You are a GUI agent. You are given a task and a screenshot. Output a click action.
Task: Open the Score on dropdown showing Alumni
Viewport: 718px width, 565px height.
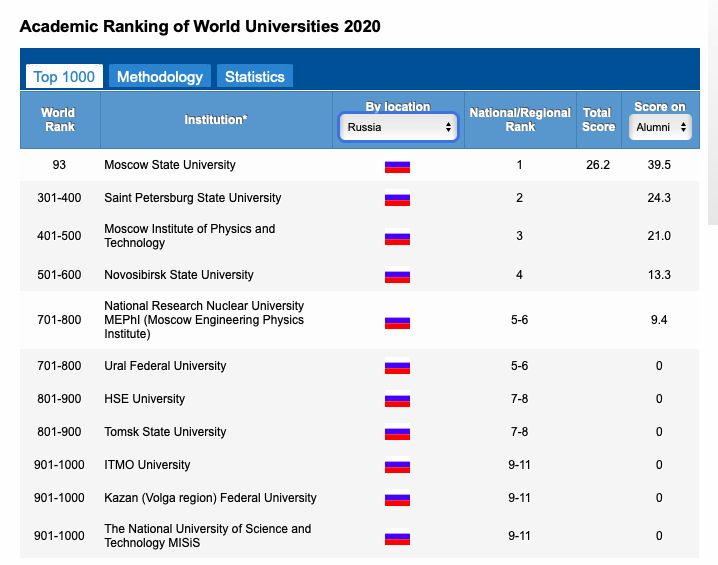[x=660, y=127]
